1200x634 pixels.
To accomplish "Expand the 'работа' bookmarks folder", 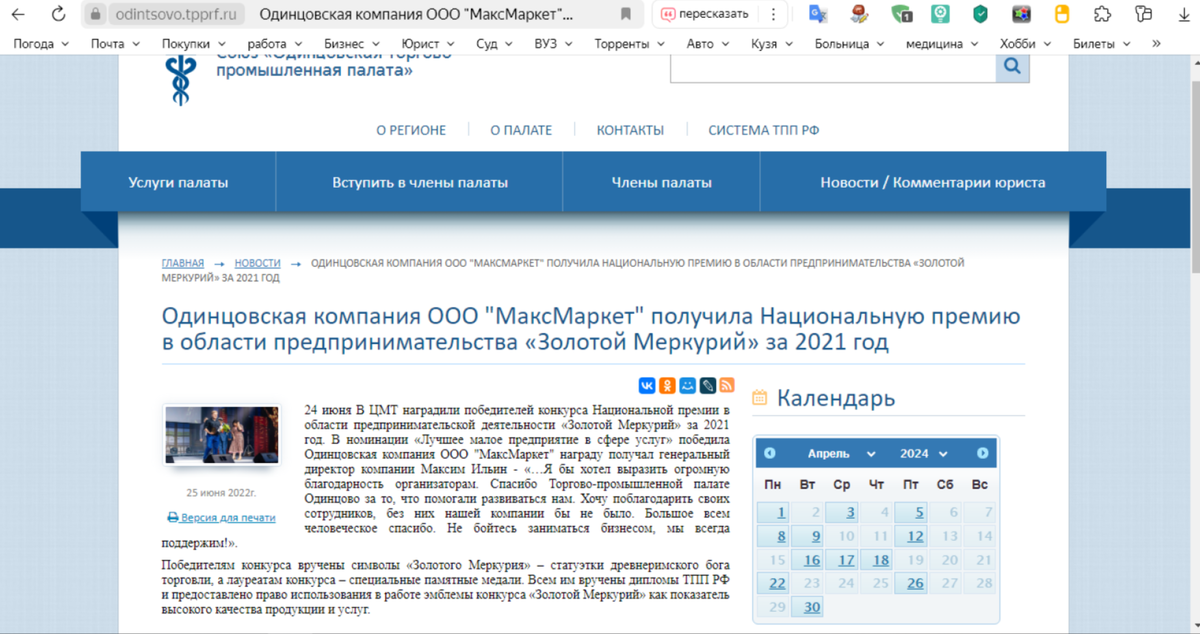I will (274, 44).
